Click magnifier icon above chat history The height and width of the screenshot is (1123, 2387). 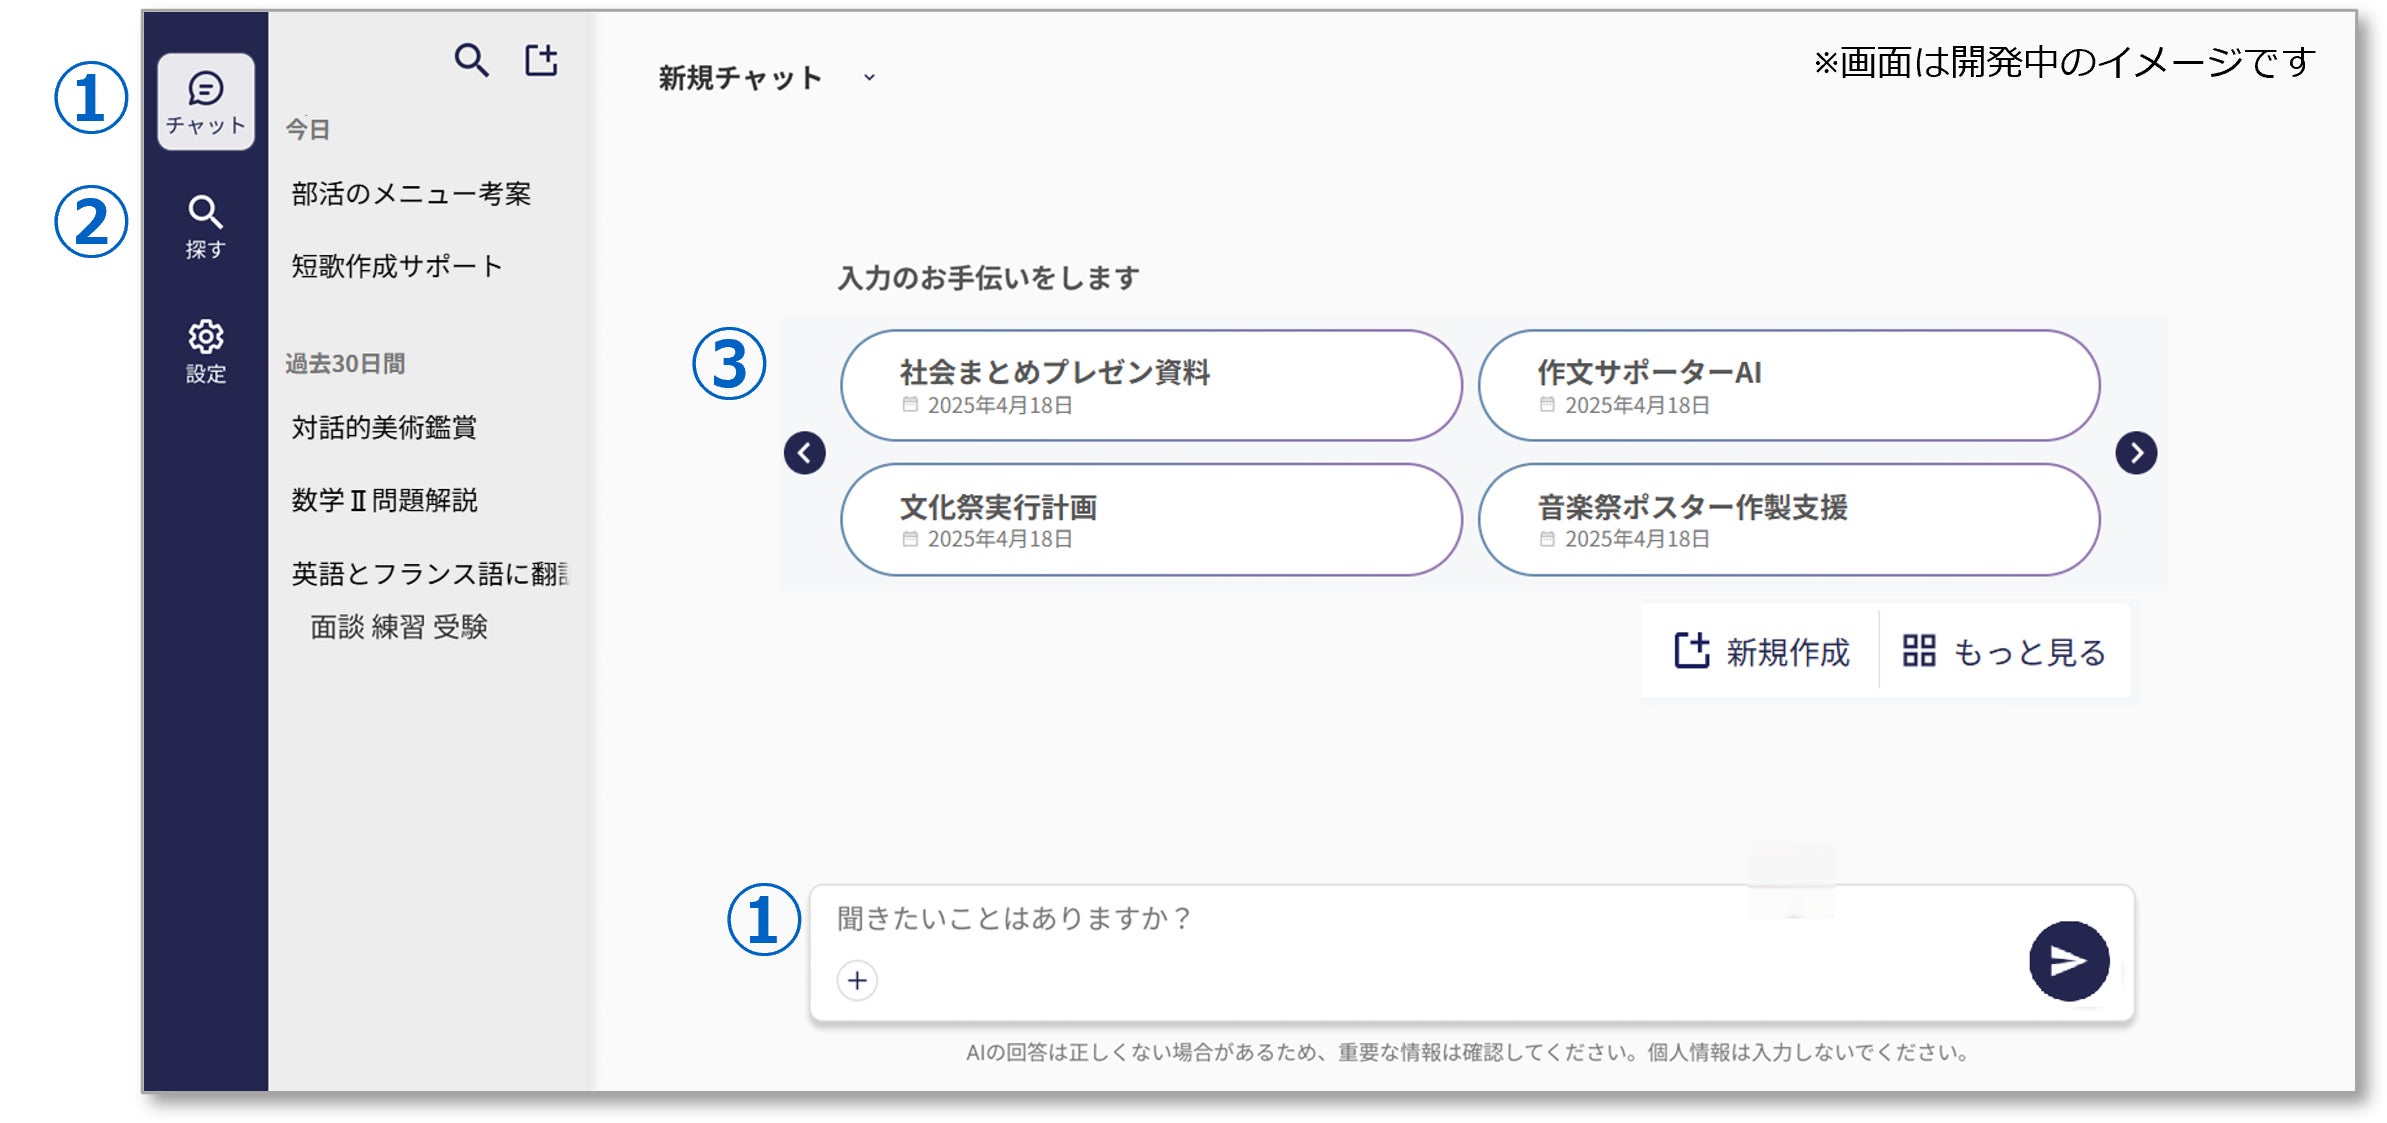click(471, 61)
